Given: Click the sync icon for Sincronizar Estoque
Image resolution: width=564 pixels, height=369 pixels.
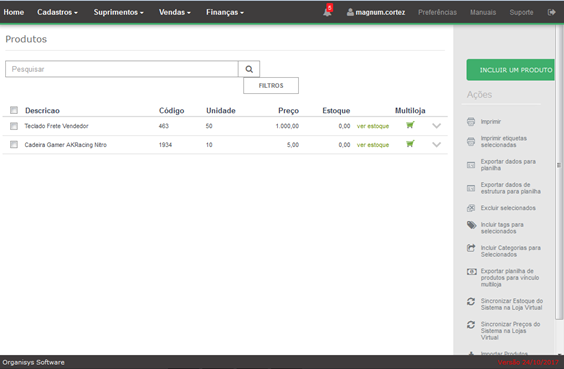Looking at the screenshot, I should click(471, 301).
